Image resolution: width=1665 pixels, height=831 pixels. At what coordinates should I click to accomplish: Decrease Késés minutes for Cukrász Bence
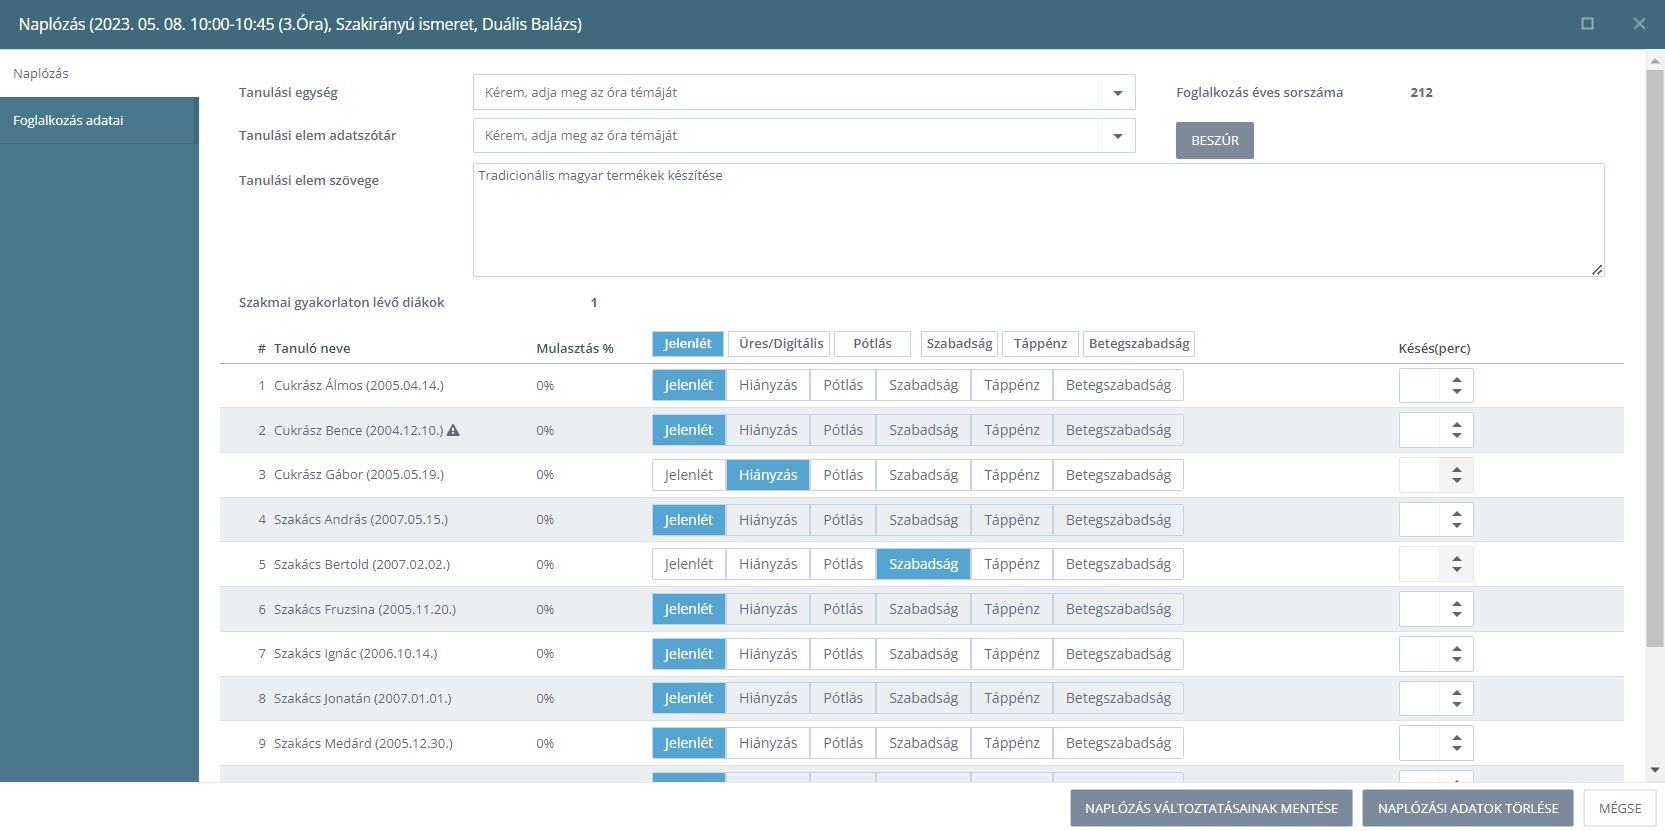tap(1457, 436)
